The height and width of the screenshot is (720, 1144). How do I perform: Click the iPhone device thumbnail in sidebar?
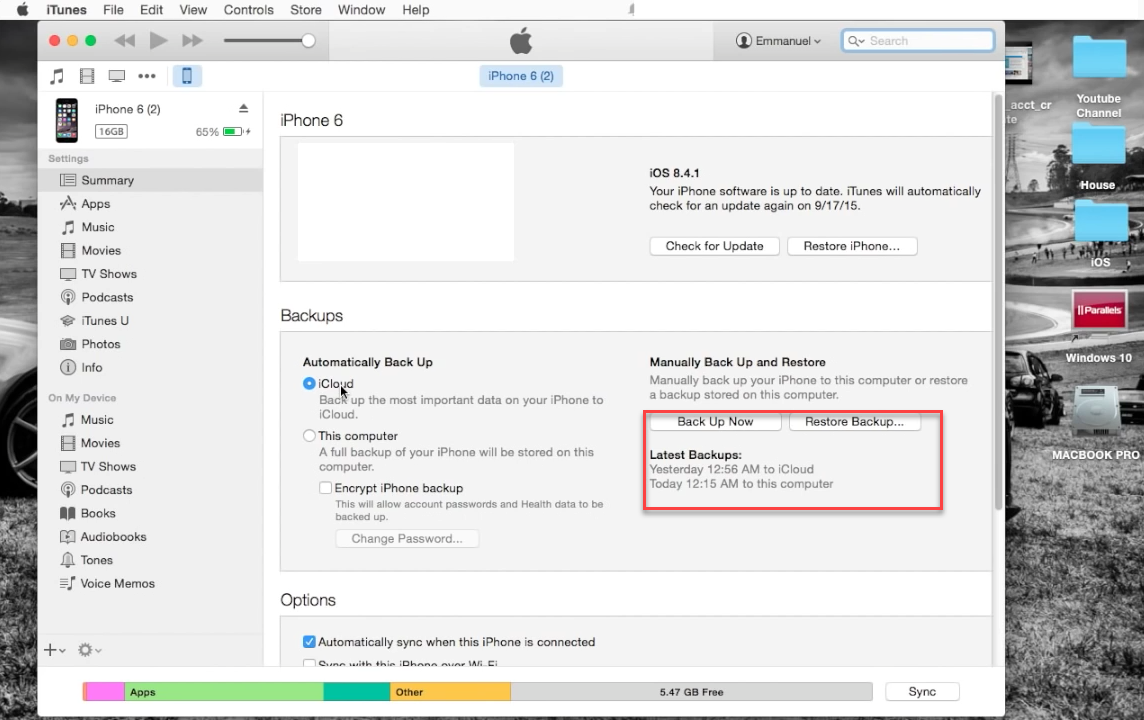tap(67, 120)
